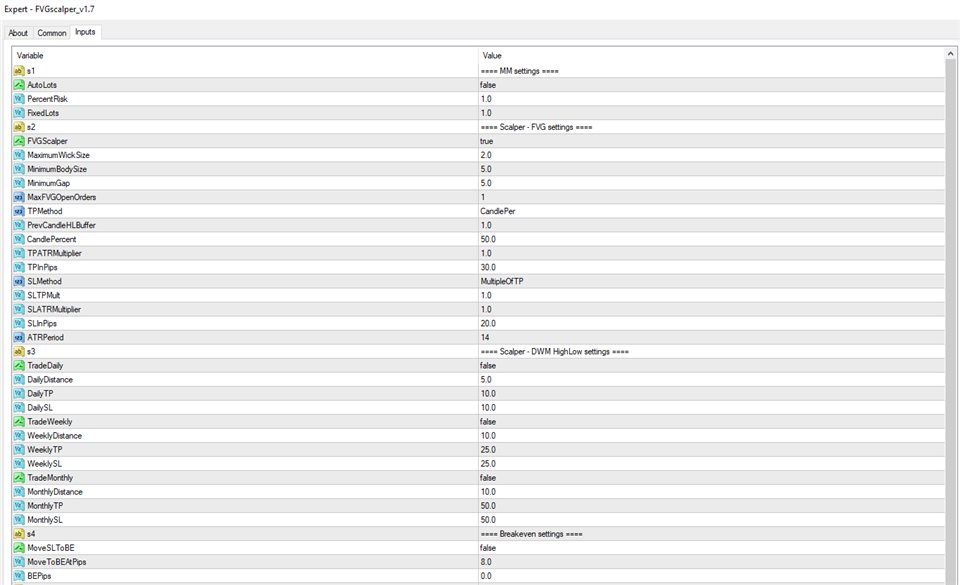Image resolution: width=960 pixels, height=585 pixels.
Task: Select the Scalper - DWM HighLow settings value
Action: click(555, 352)
